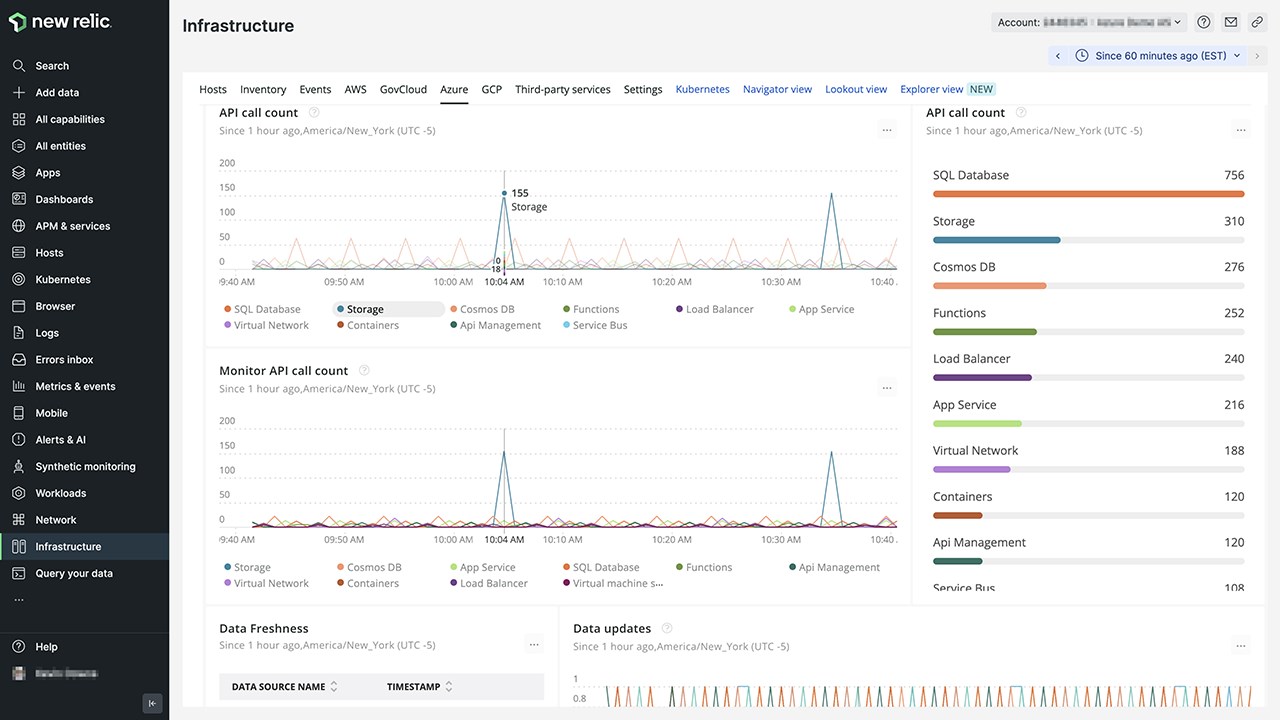Open All entities in sidebar
Viewport: 1280px width, 720px height.
click(60, 146)
